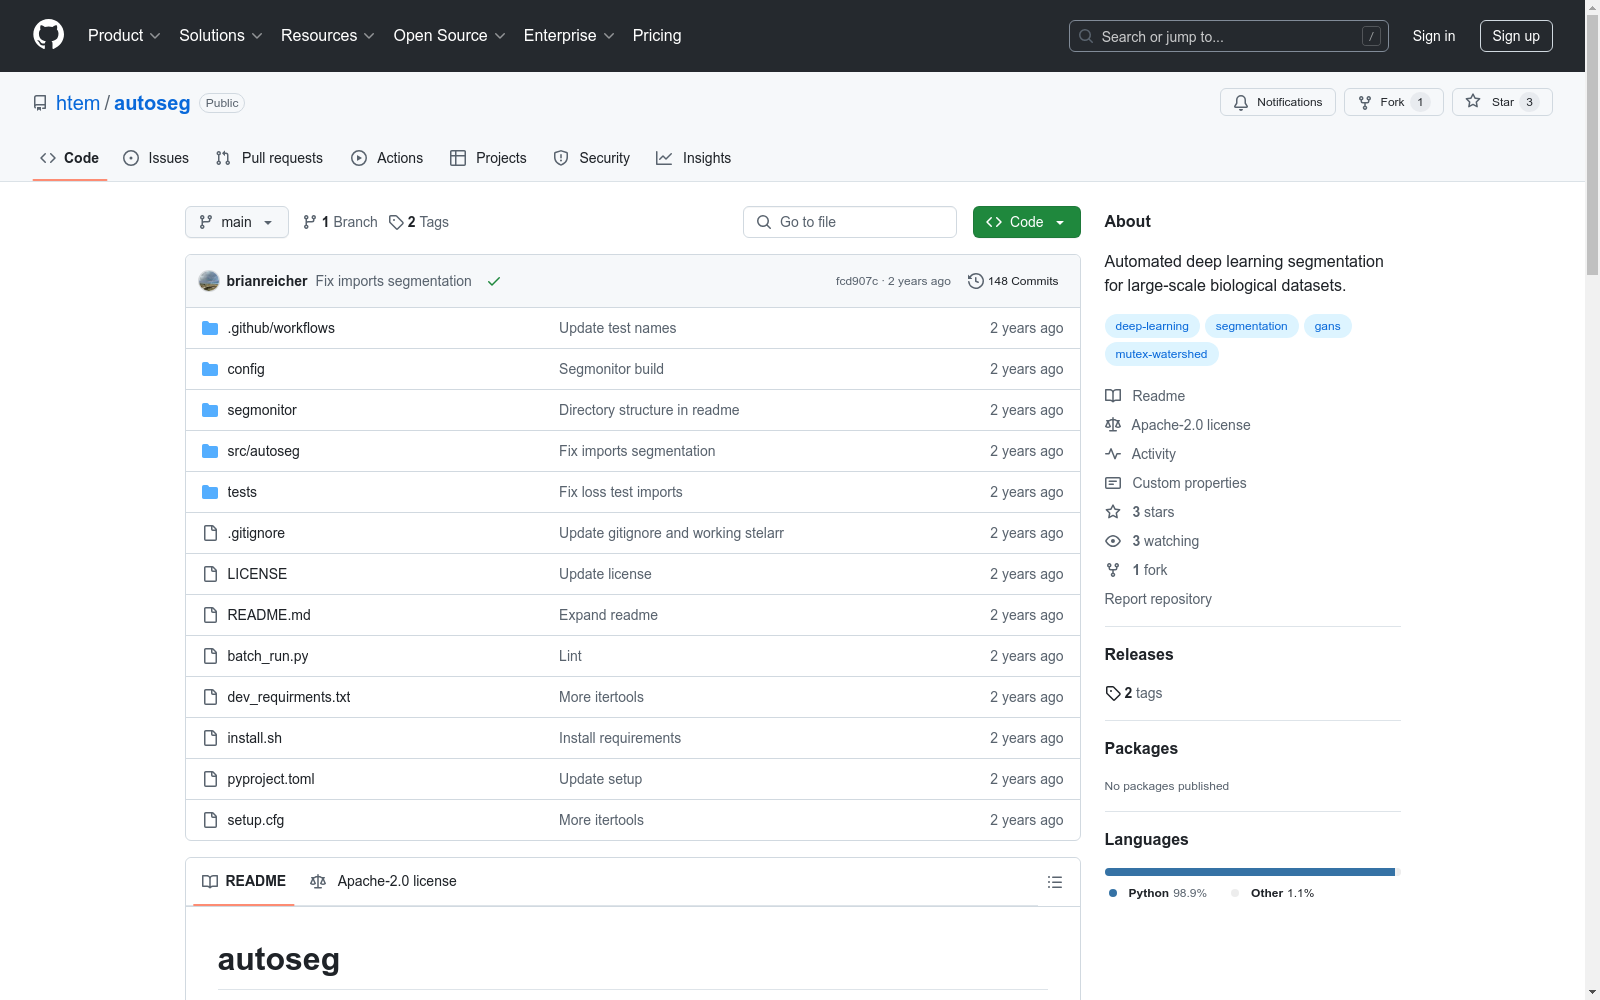Click the commit history clock icon
Viewport: 1600px width, 1000px height.
click(x=976, y=281)
